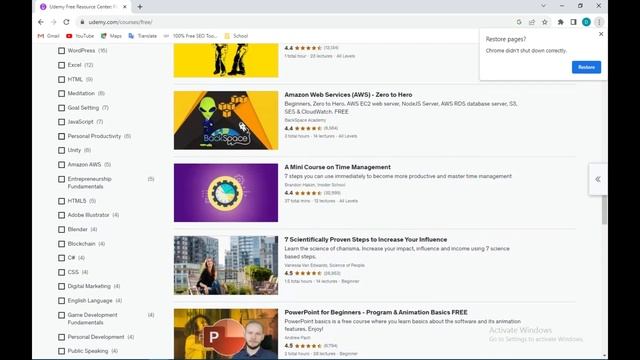This screenshot has width=640, height=360.
Task: Expand the side panel double-chevron
Action: pos(598,179)
